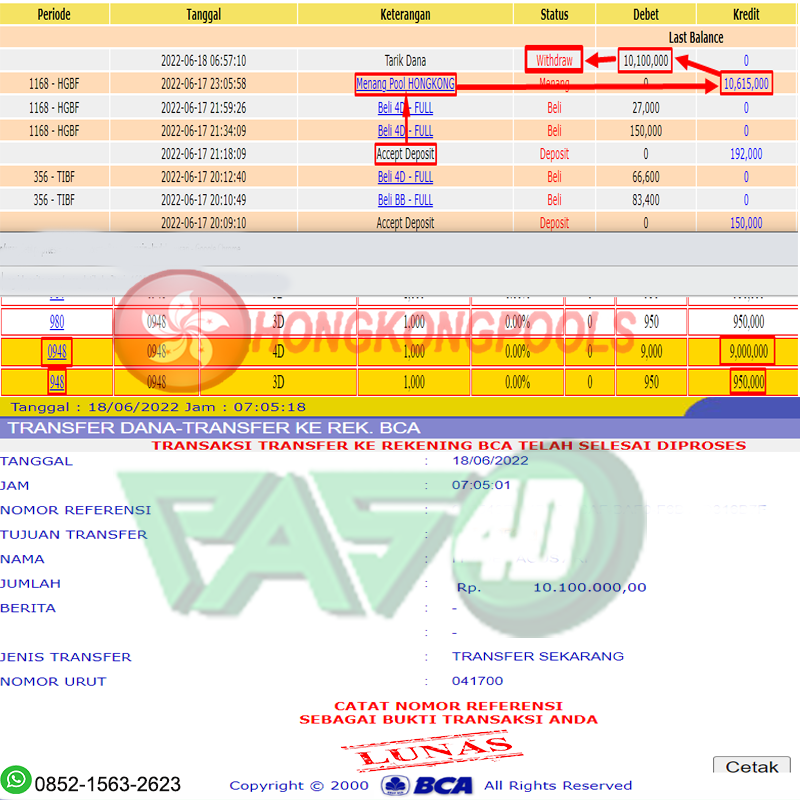Image resolution: width=800 pixels, height=800 pixels.
Task: Click the phone number 0852-1563-2623
Action: coord(108,784)
